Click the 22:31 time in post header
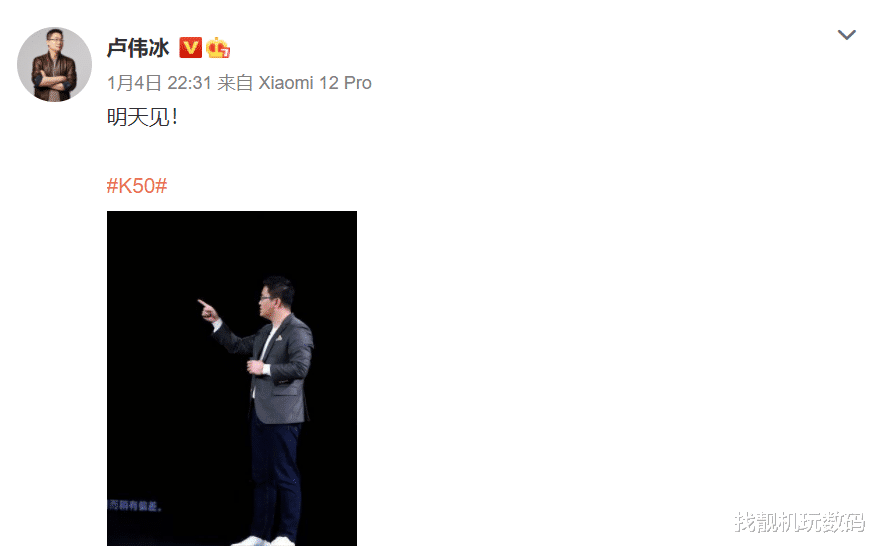 tap(190, 83)
